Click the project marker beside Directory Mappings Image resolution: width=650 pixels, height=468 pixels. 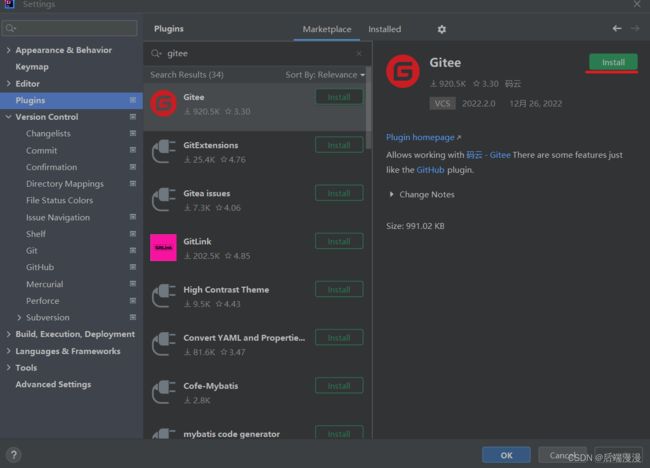[133, 183]
